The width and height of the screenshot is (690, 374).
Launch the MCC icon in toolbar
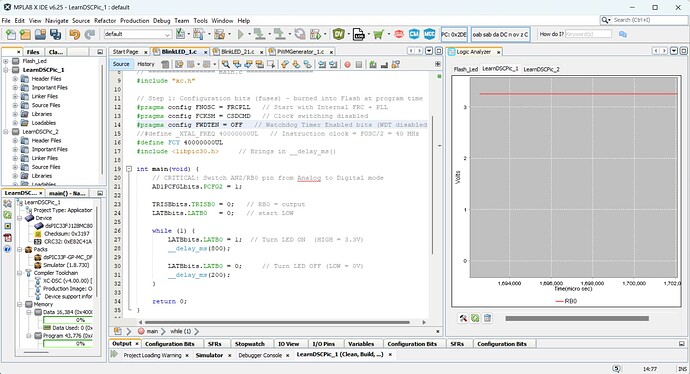point(429,34)
